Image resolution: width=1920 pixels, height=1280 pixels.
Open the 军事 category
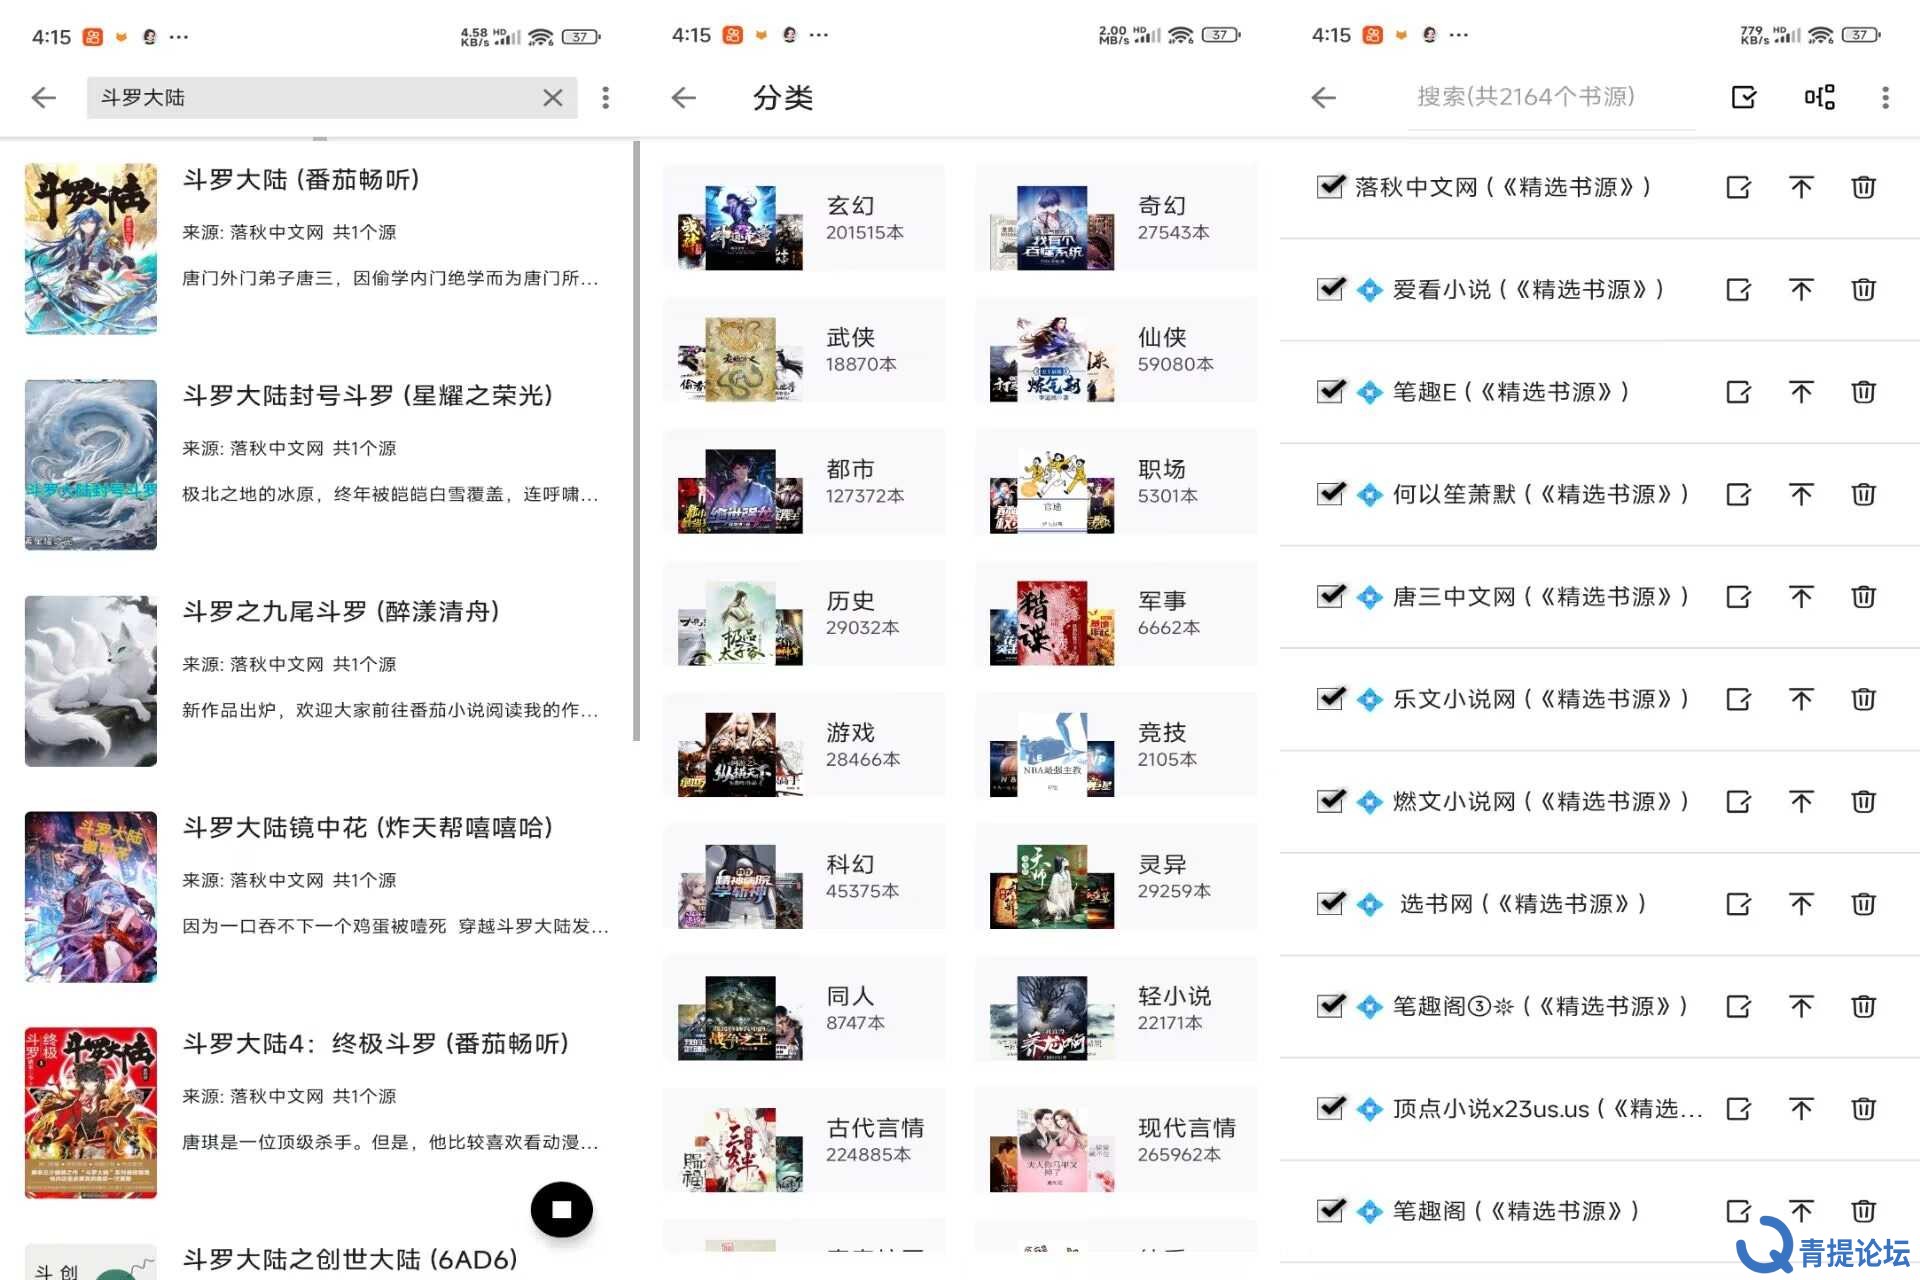pyautogui.click(x=1116, y=614)
